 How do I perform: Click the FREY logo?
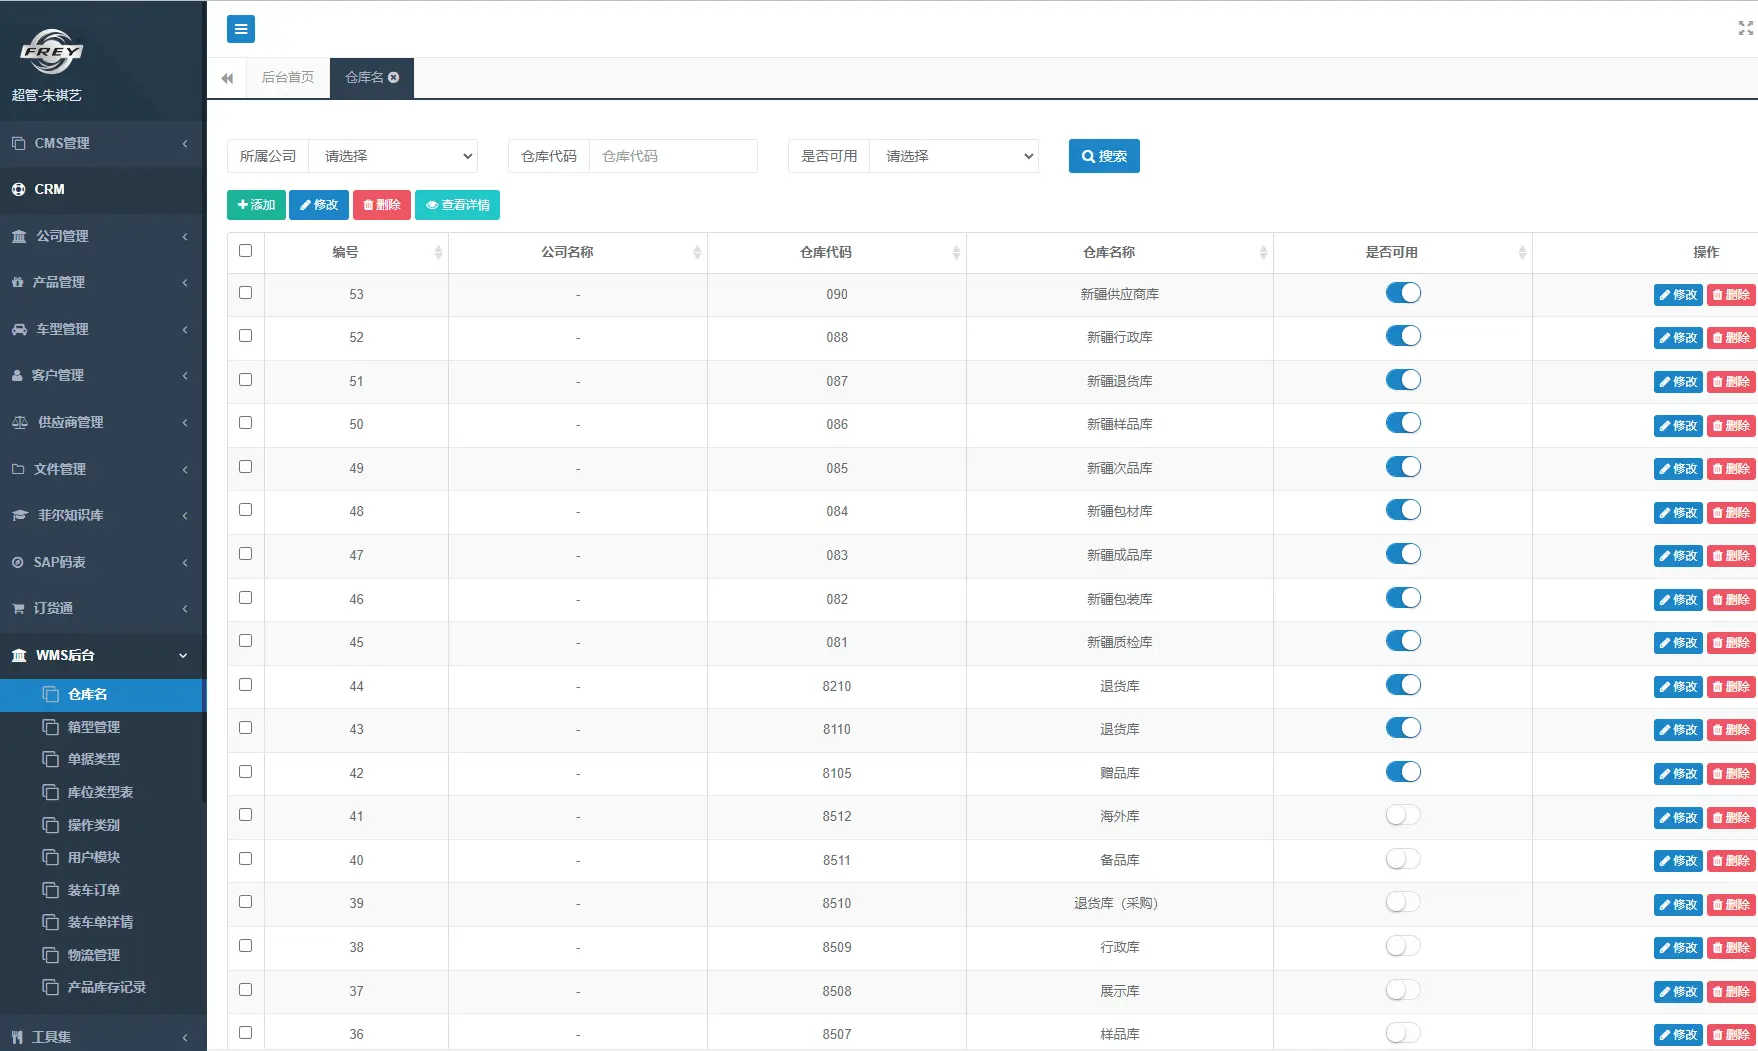[51, 51]
